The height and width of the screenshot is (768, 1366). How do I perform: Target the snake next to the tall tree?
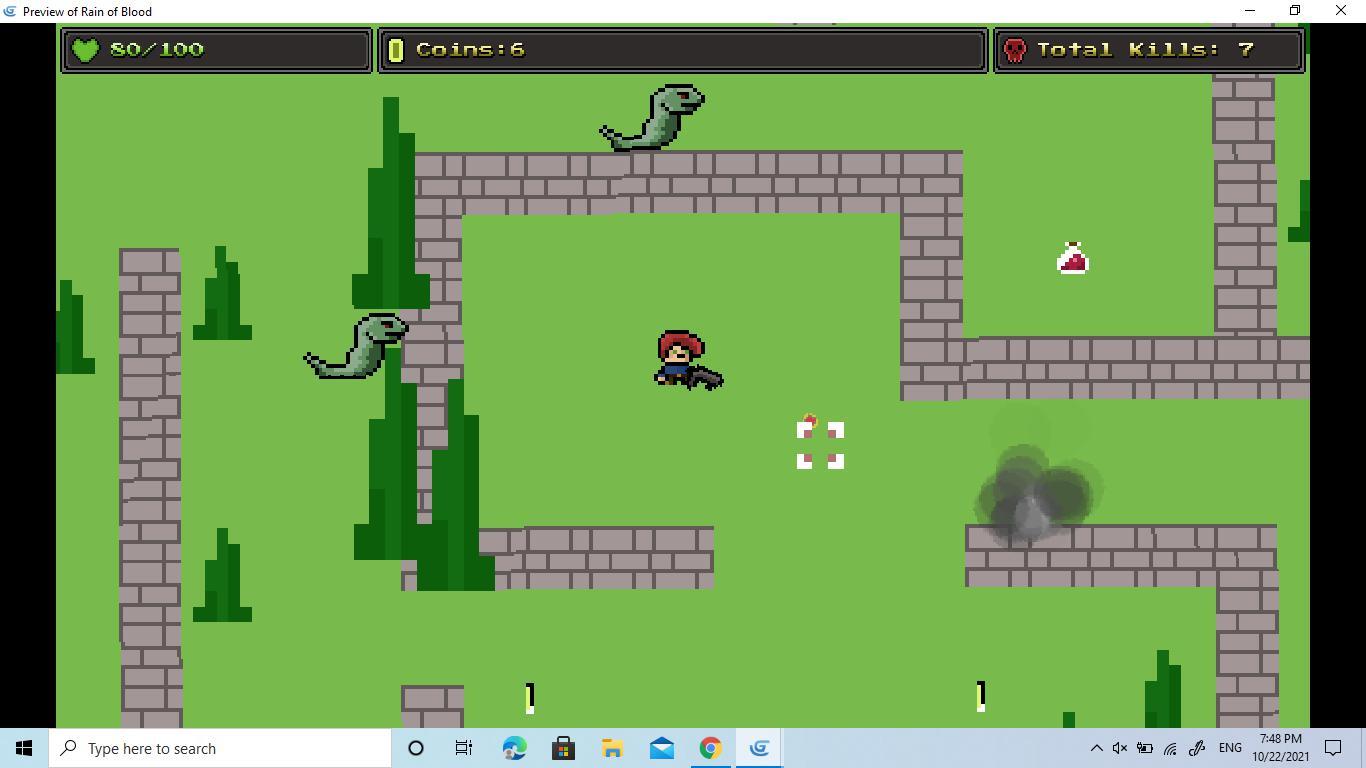pos(358,346)
